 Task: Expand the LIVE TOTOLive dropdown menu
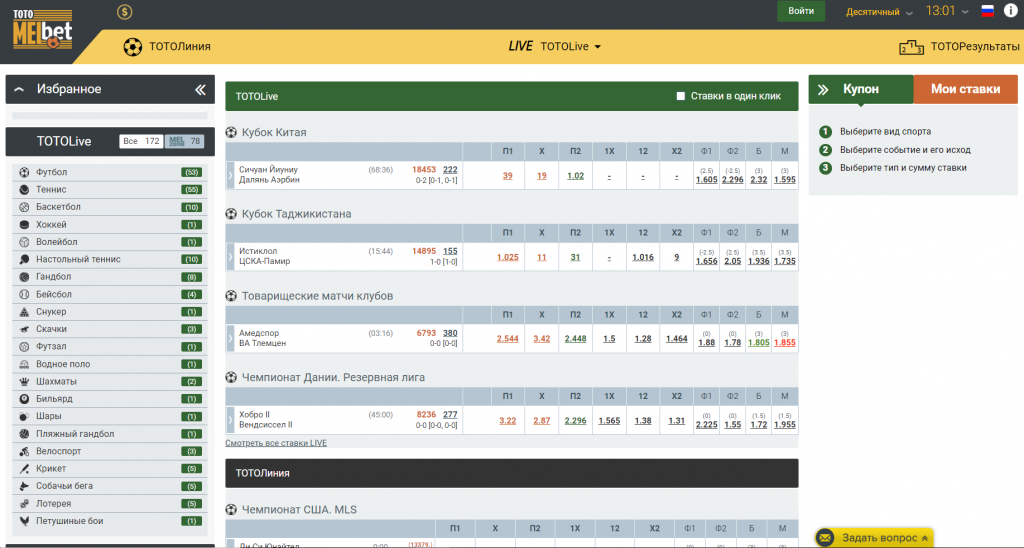click(x=555, y=46)
